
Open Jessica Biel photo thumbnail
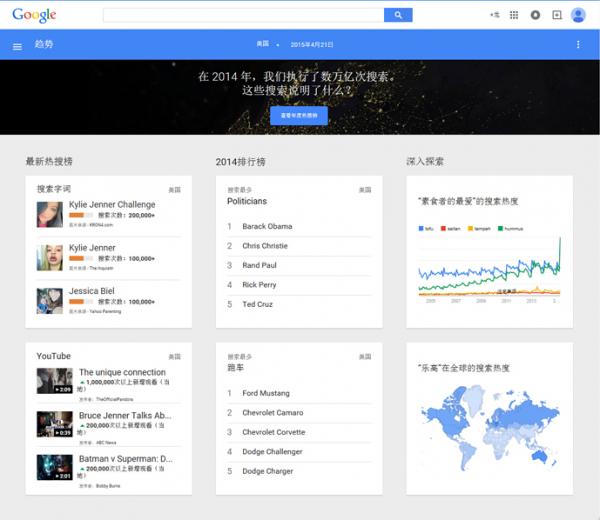(50, 301)
